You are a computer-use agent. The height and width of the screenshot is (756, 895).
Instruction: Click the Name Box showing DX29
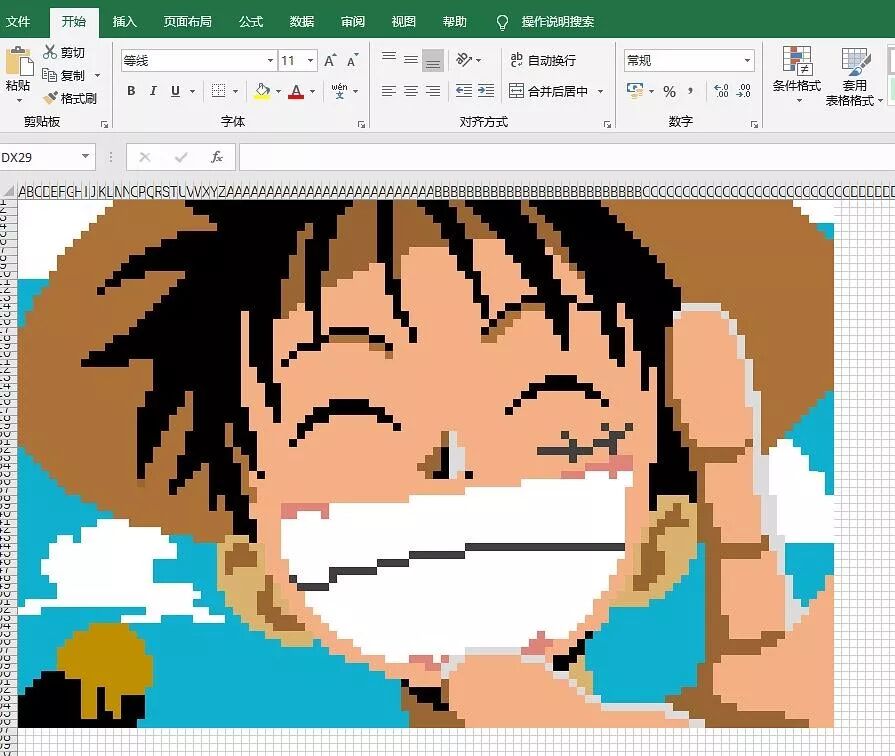coord(39,157)
